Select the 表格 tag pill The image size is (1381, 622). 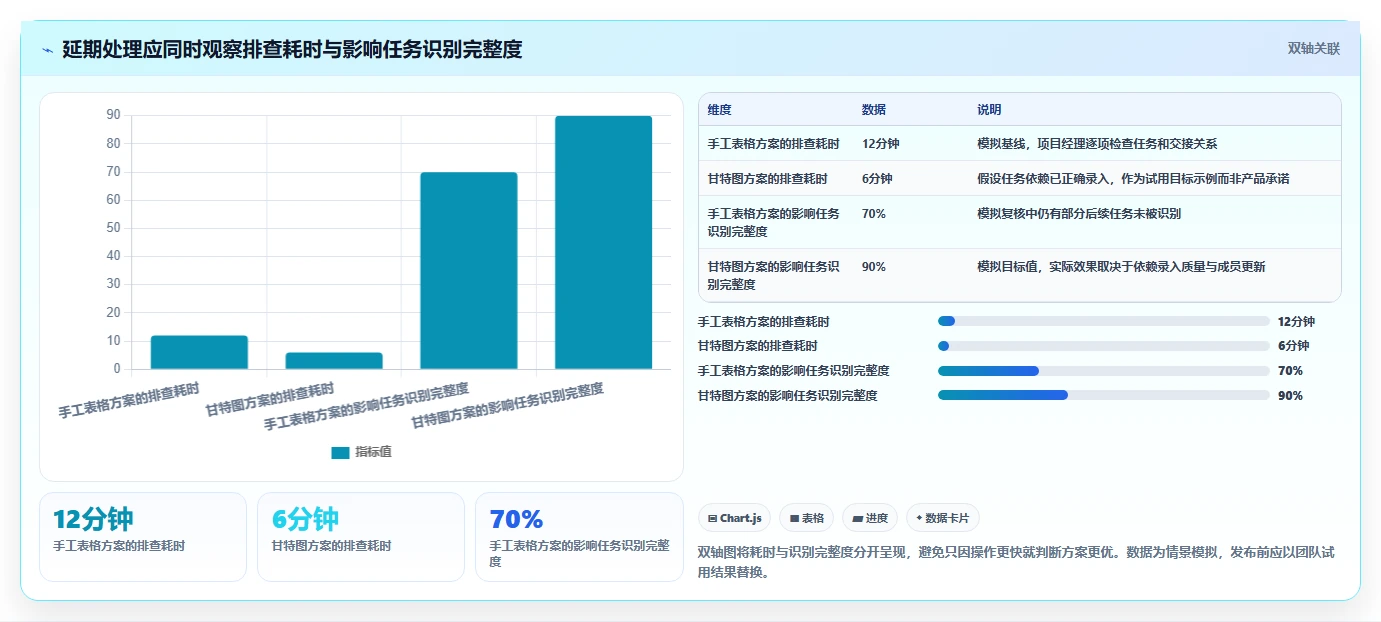806,518
